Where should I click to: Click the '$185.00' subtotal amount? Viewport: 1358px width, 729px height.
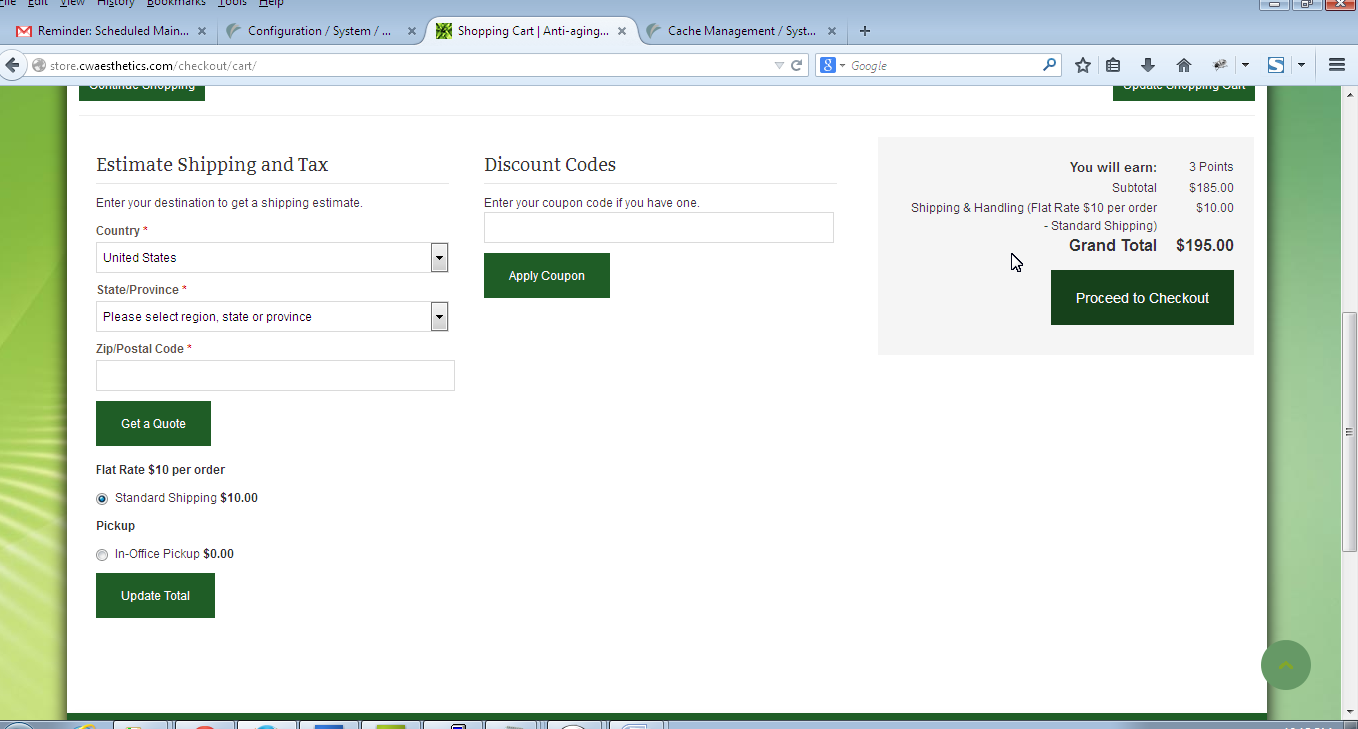tap(1211, 188)
